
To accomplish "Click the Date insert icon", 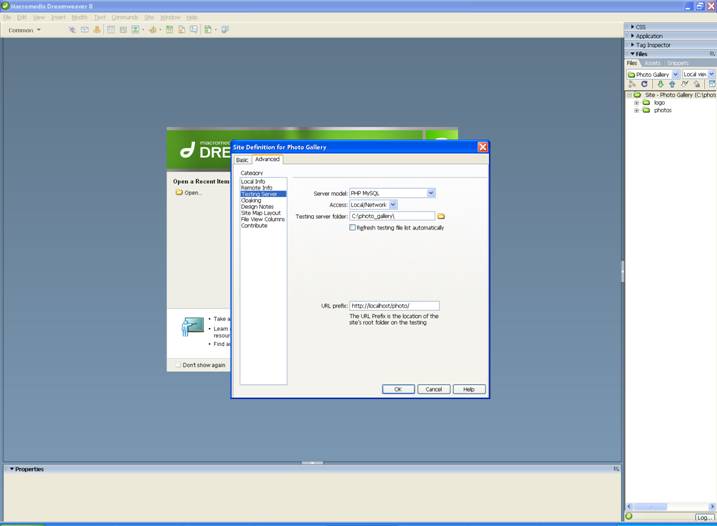I will tap(169, 30).
